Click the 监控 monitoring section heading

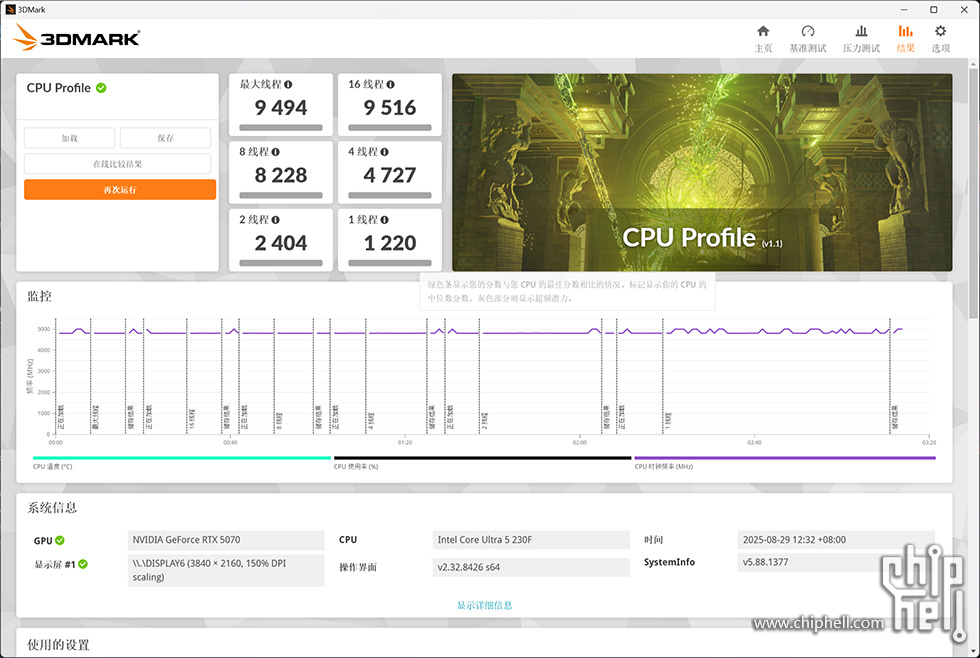(39, 296)
